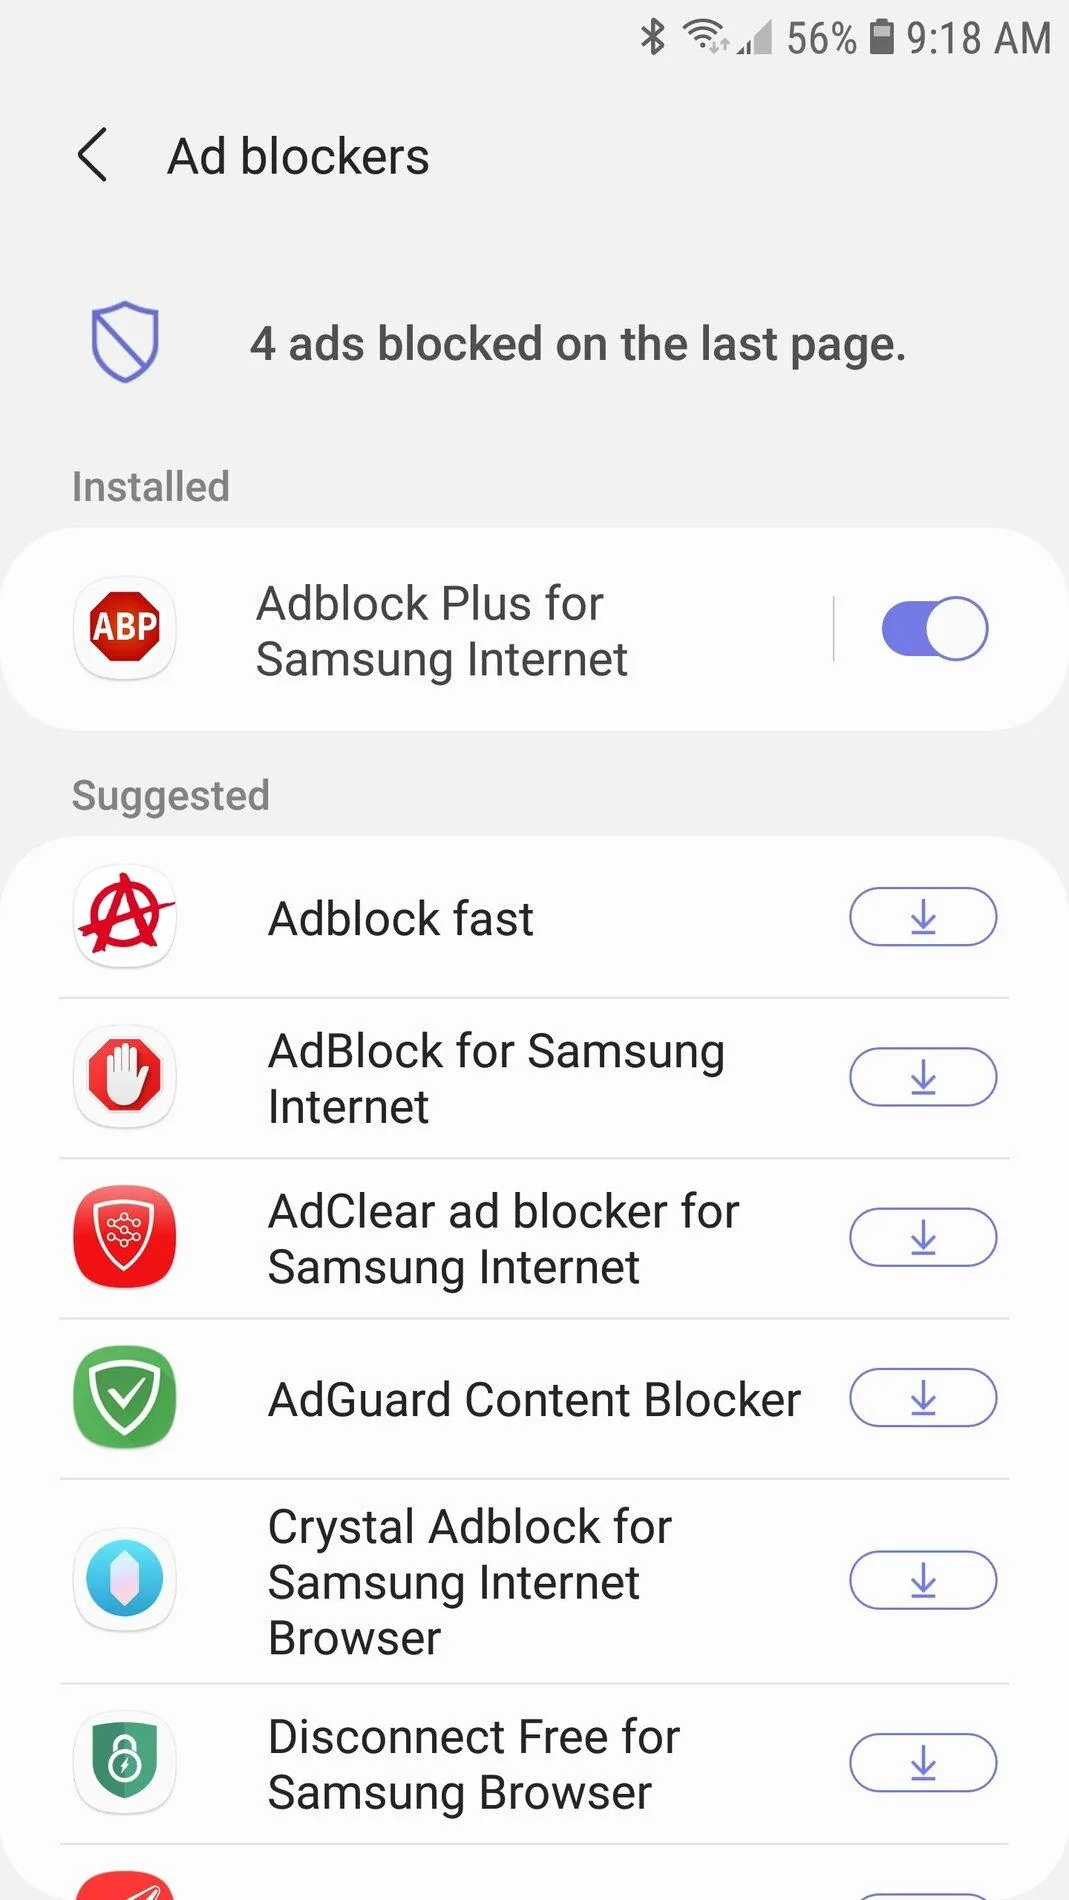The height and width of the screenshot is (1900, 1069).
Task: Tap the AdGuard green shield icon
Action: tap(125, 1397)
